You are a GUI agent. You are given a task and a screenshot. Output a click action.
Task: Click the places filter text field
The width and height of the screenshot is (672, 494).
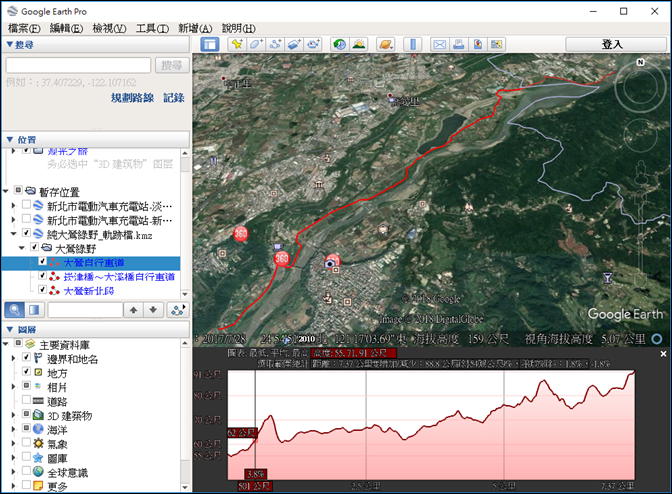tap(85, 310)
